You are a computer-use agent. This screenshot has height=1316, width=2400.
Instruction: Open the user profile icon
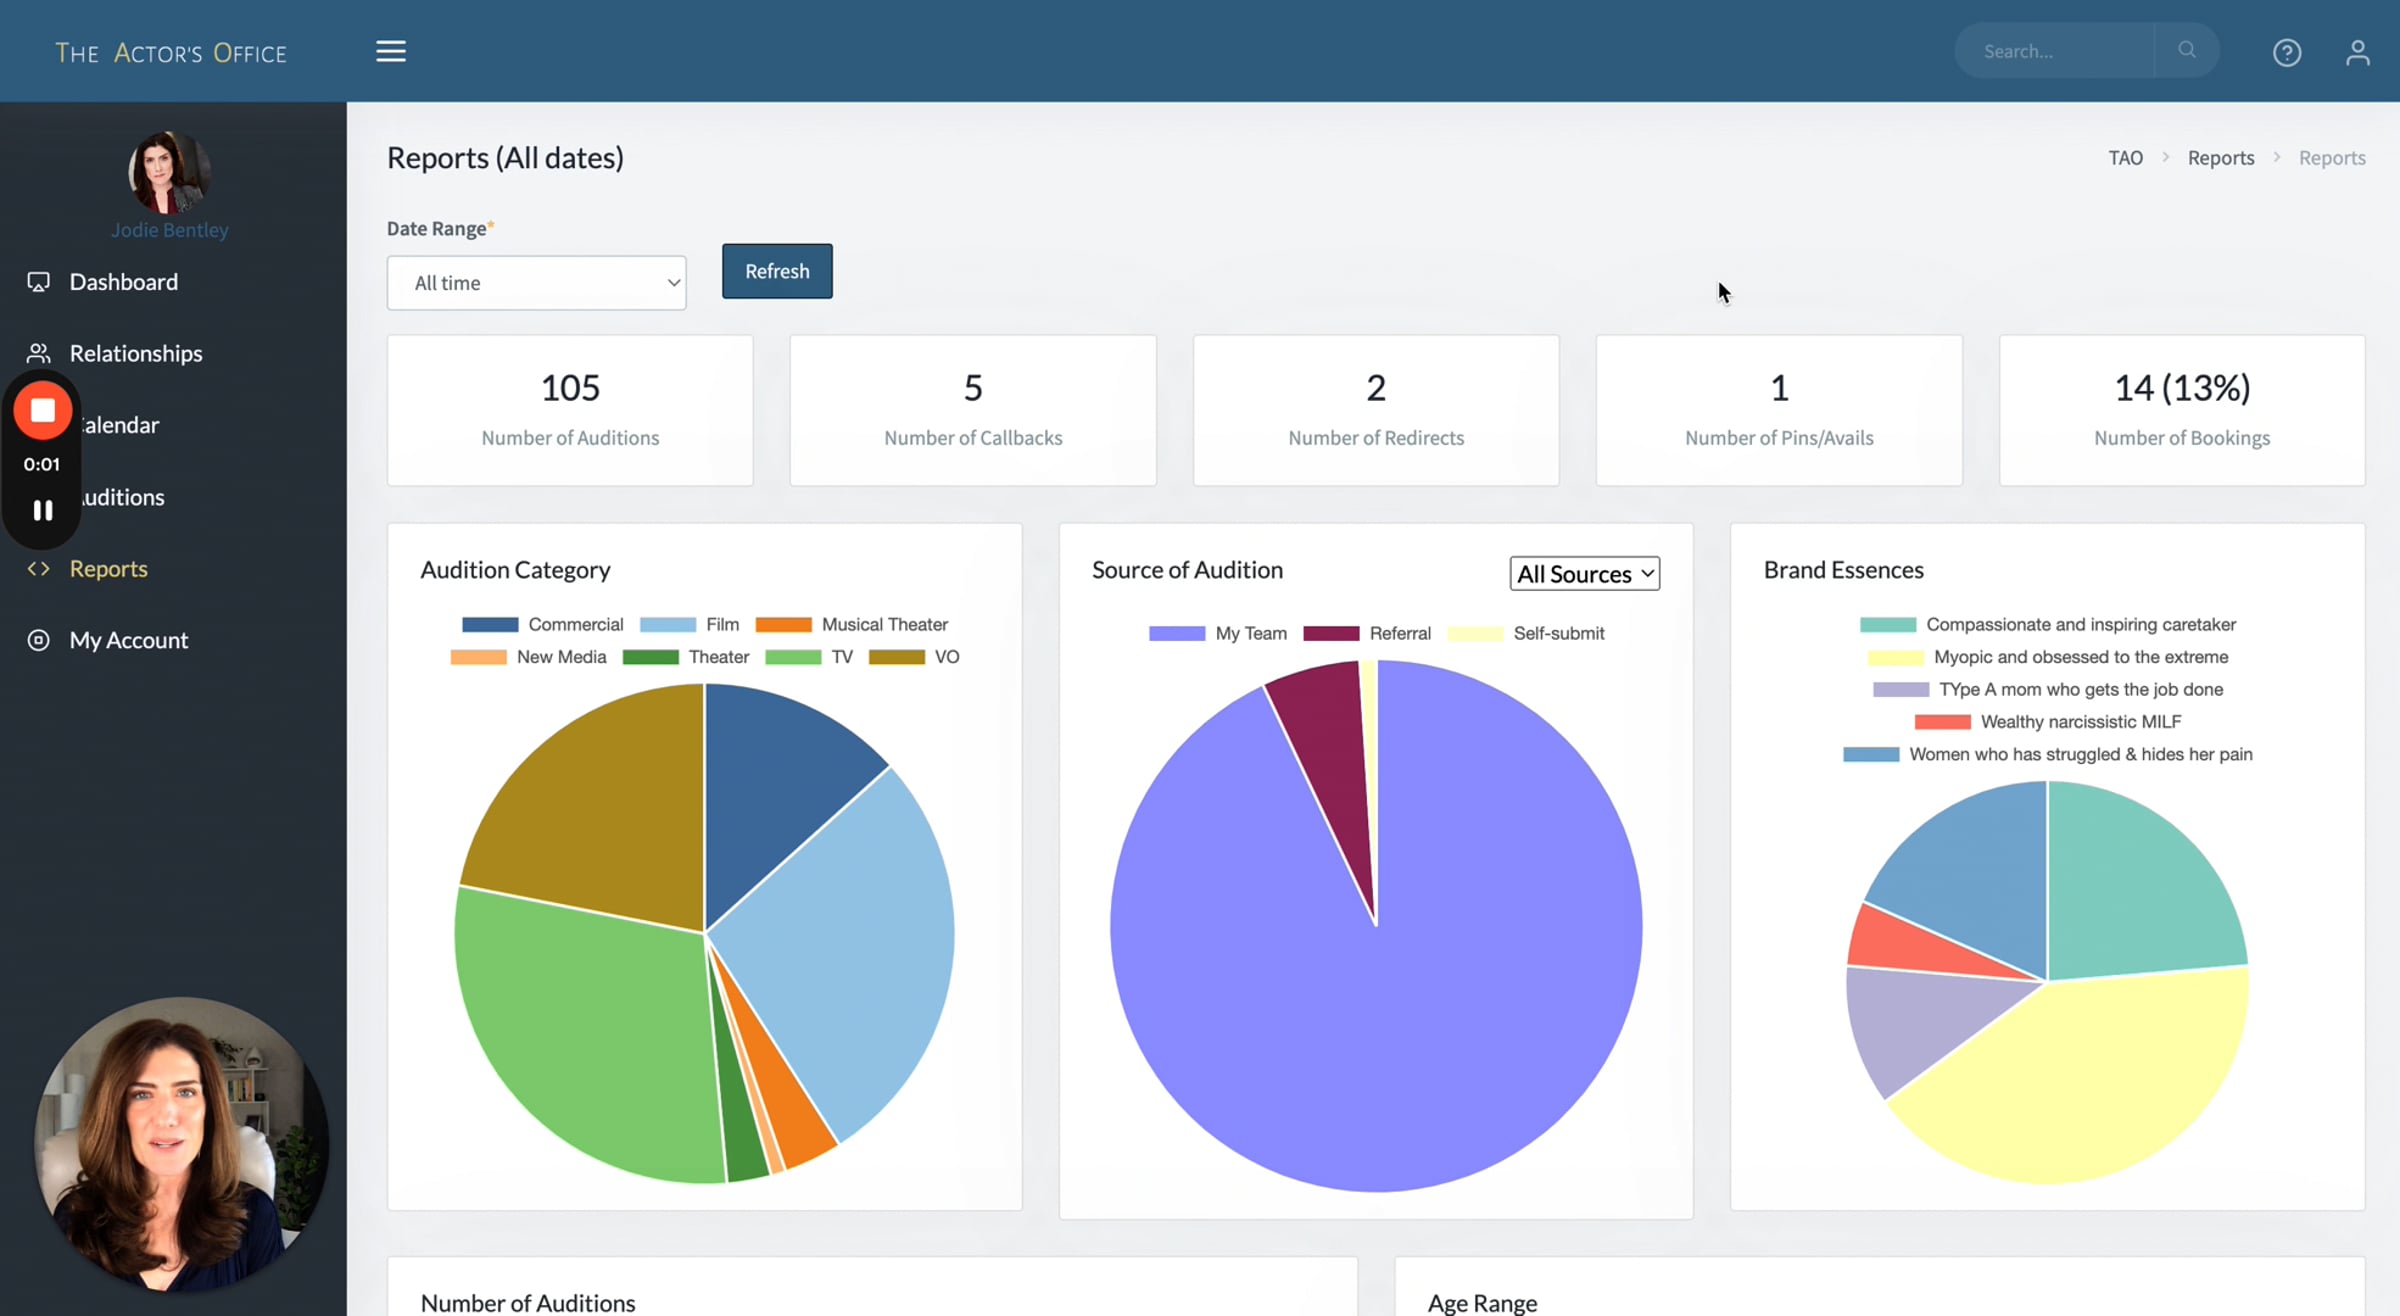(x=2357, y=52)
